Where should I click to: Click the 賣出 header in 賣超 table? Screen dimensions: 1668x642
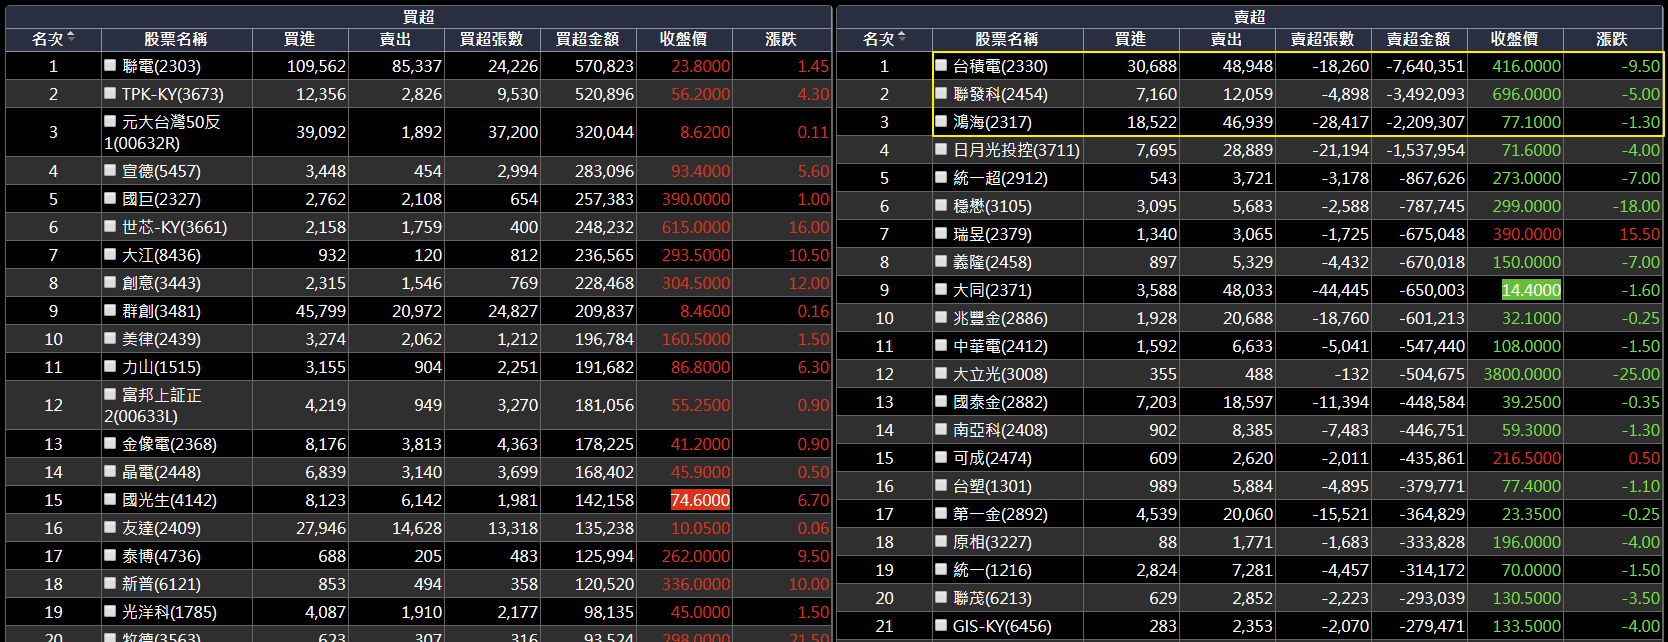(x=1227, y=39)
